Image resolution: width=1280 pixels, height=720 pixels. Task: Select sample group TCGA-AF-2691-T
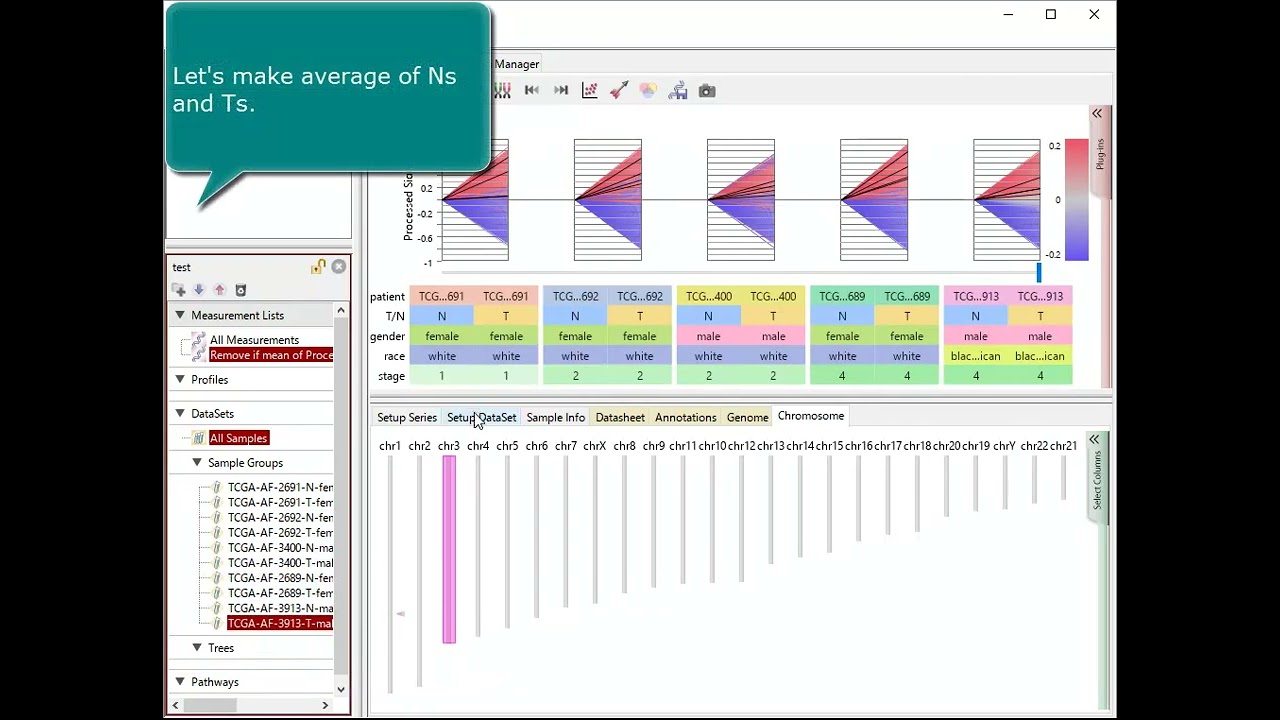tap(280, 502)
